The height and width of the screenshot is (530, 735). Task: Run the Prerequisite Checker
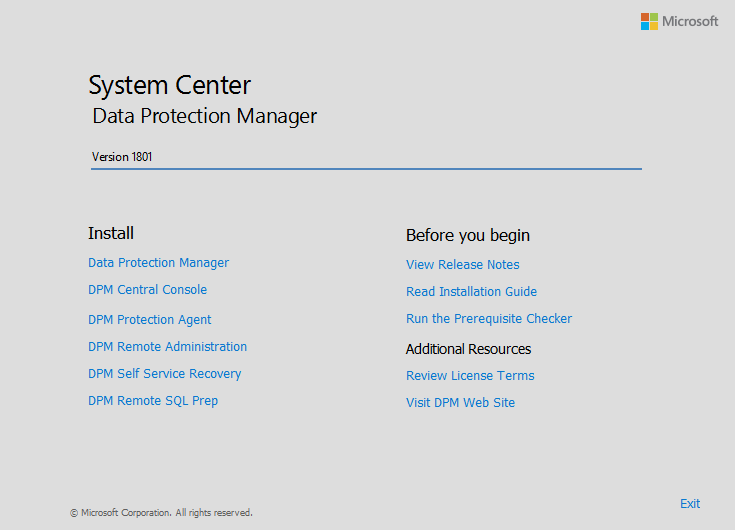[488, 319]
